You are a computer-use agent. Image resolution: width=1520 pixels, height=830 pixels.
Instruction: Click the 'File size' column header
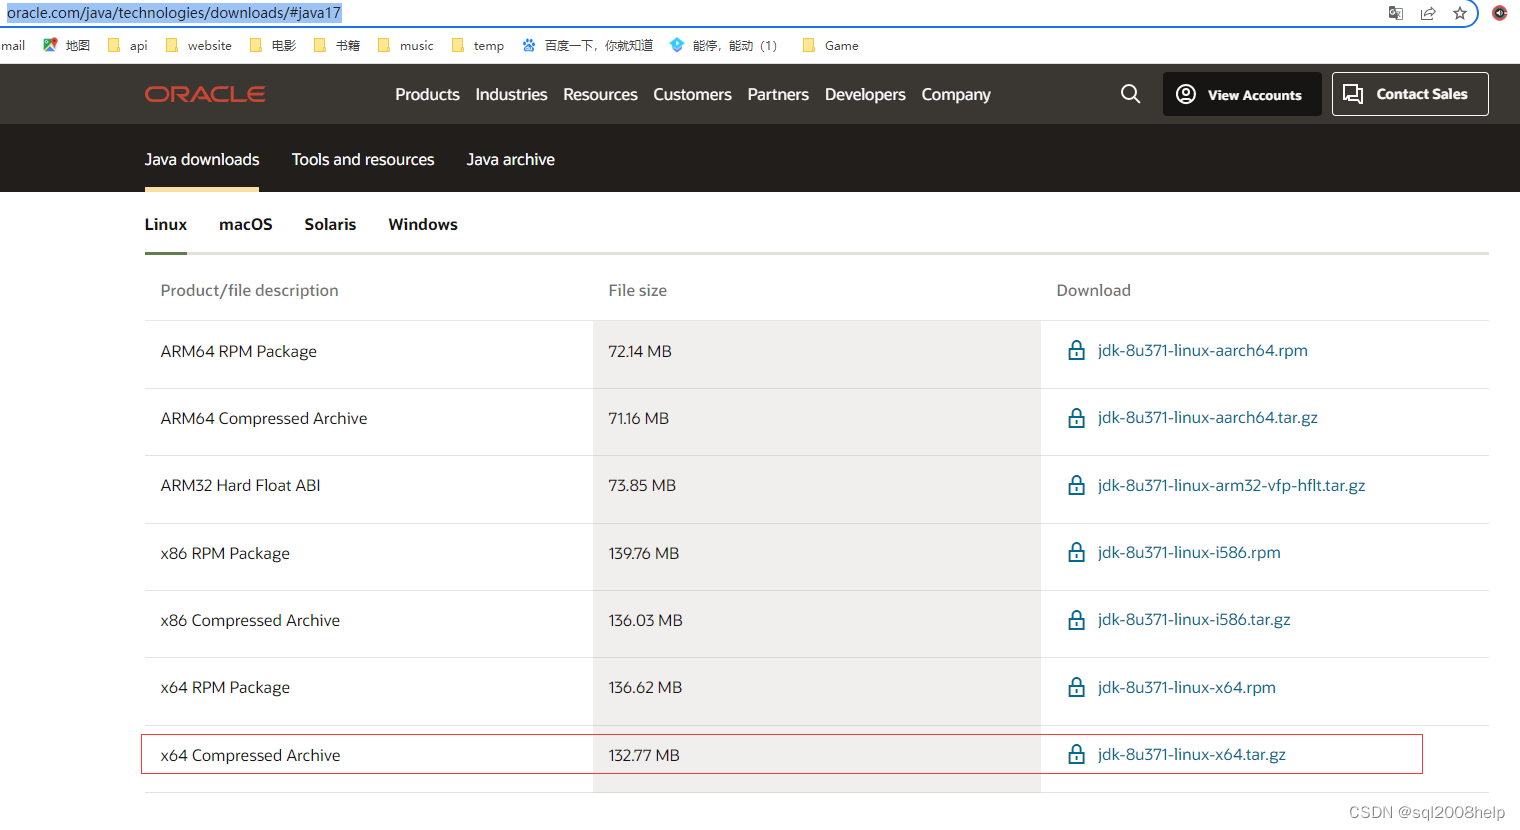pos(637,290)
